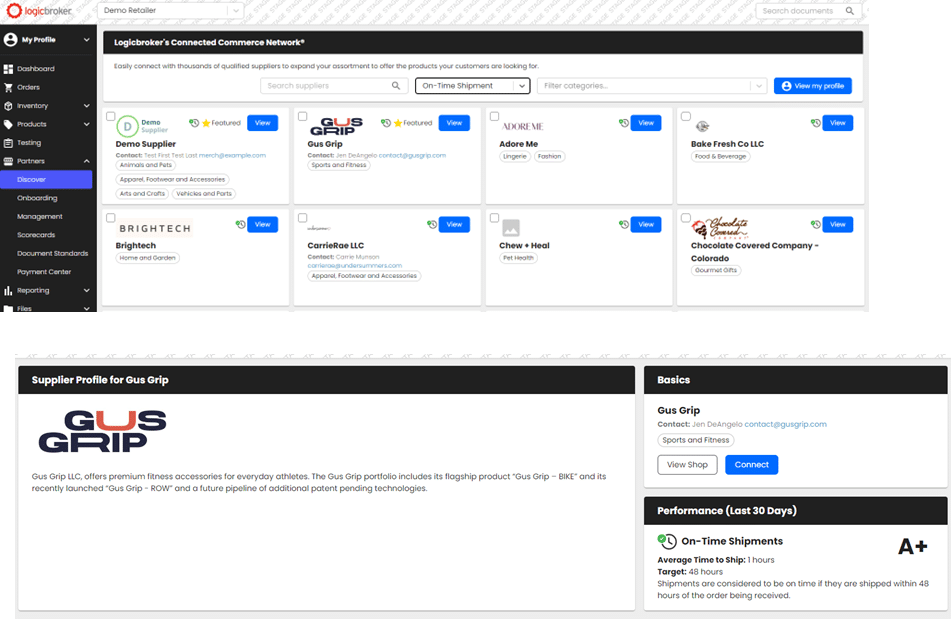Click the Featured star on Demo Supplier
This screenshot has height=619, width=951.
point(206,123)
